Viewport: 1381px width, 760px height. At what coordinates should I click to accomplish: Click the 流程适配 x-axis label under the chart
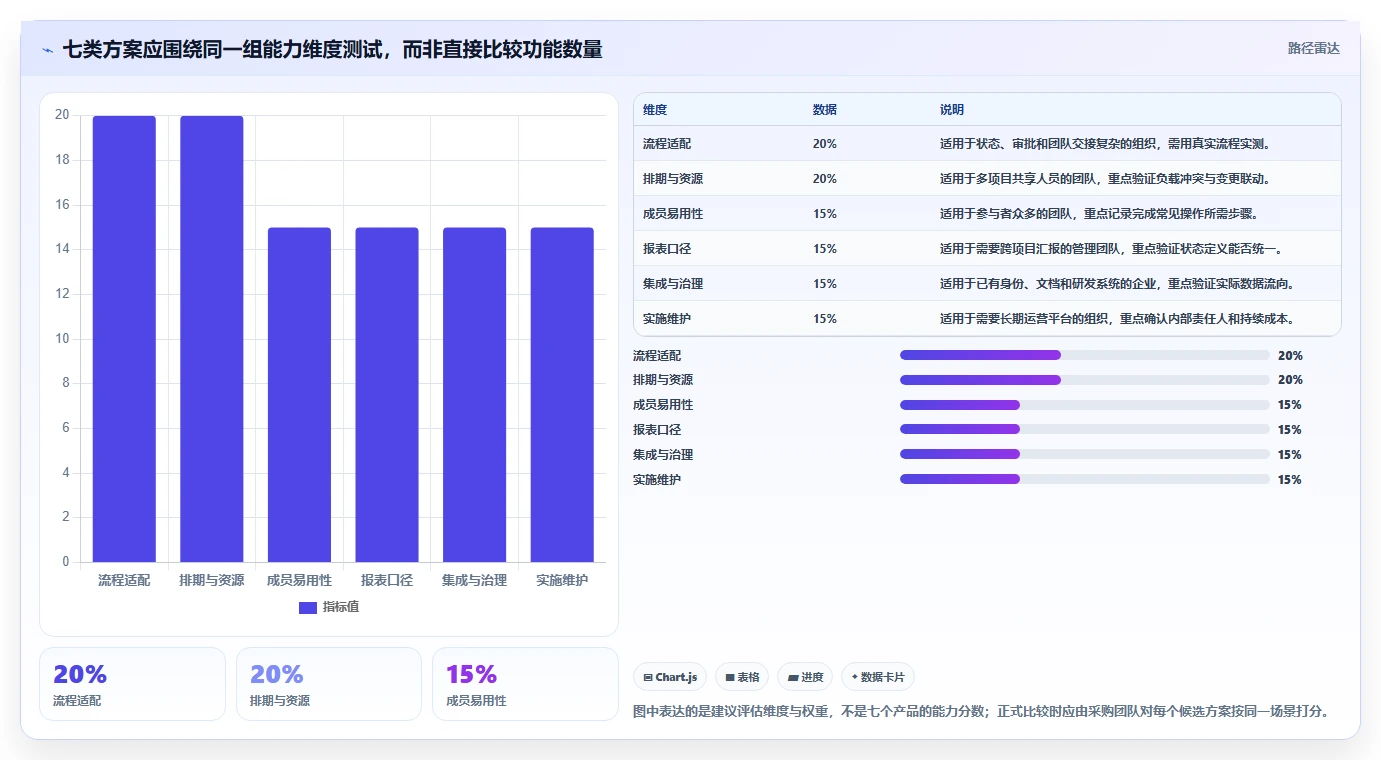point(124,580)
